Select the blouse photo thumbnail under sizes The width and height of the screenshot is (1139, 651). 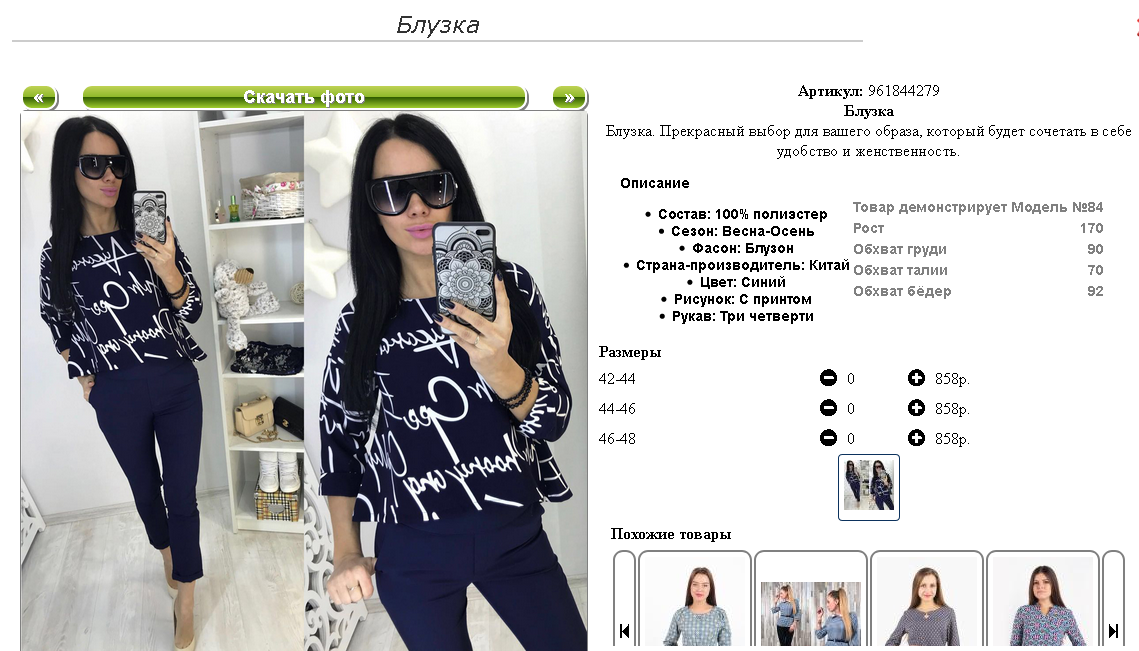(x=869, y=487)
